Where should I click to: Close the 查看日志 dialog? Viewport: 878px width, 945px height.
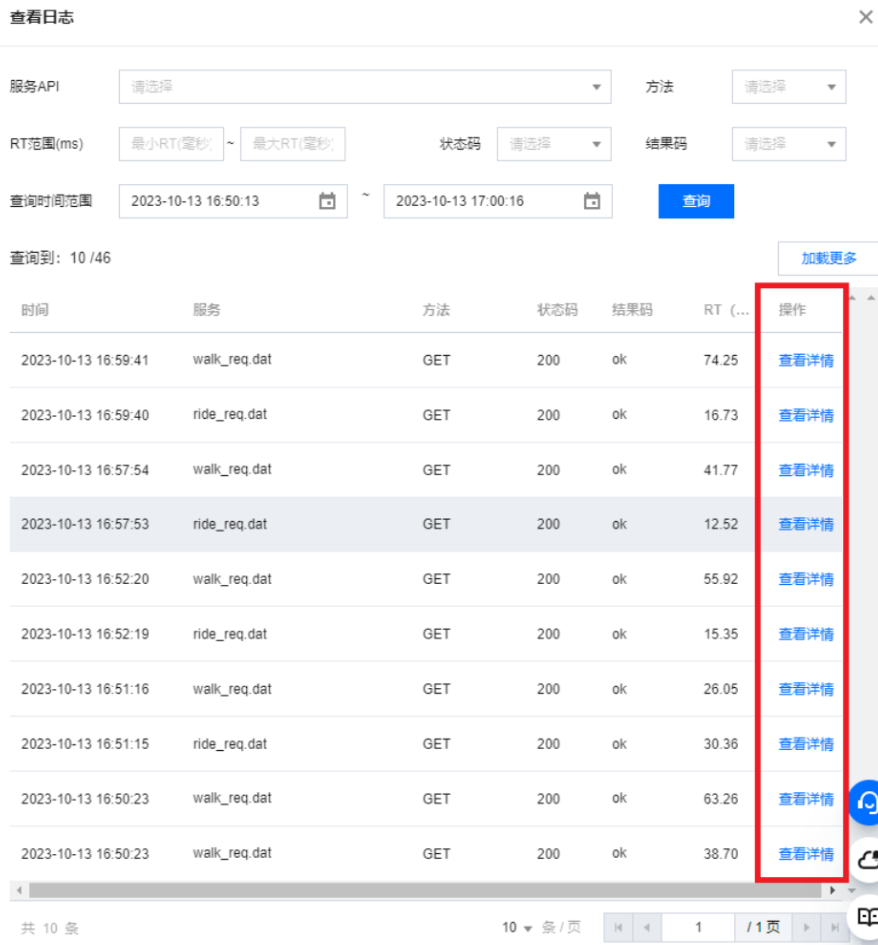click(x=865, y=18)
